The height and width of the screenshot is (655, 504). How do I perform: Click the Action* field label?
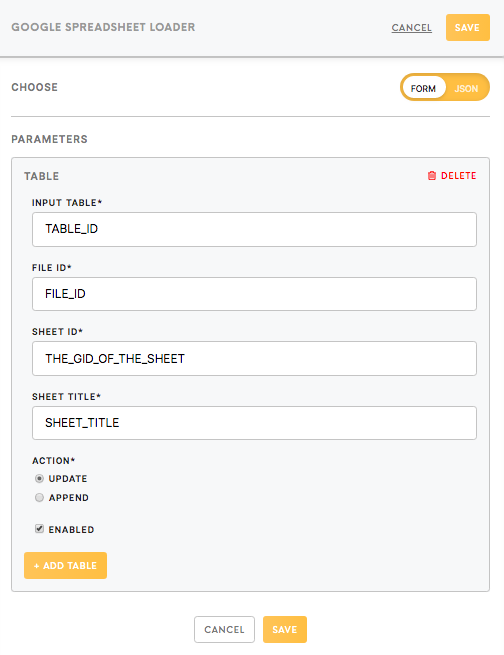click(x=53, y=461)
